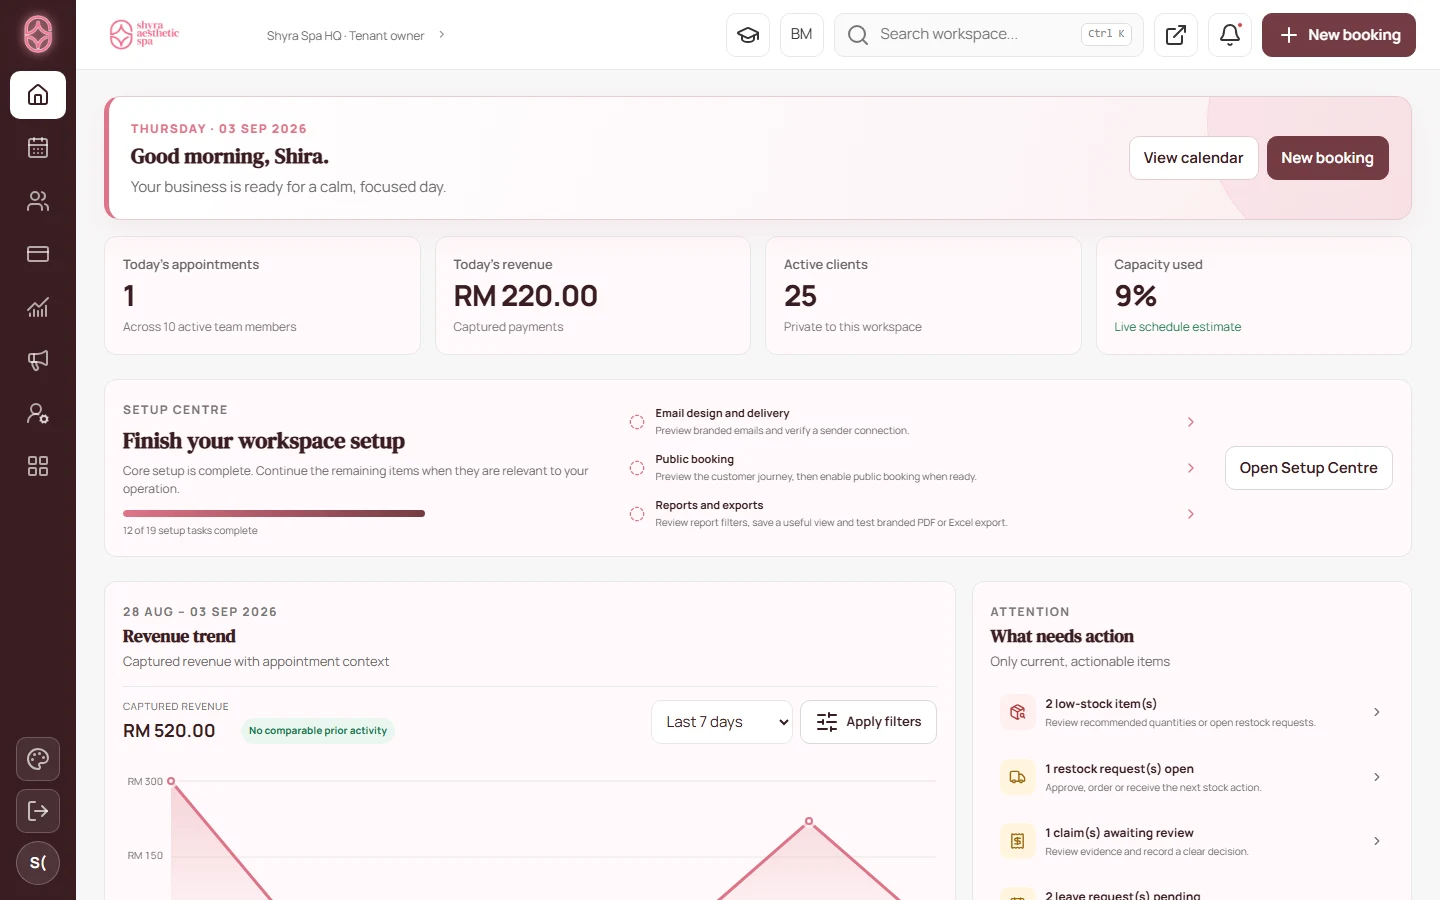The height and width of the screenshot is (900, 1440).
Task: Click the search magnifier icon
Action: pos(858,35)
